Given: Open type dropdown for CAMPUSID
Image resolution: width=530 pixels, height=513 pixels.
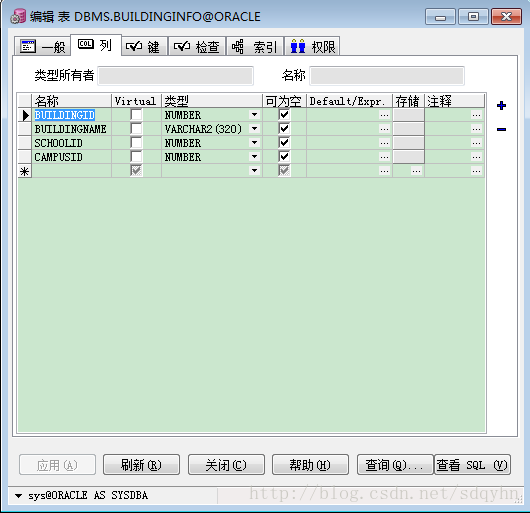Looking at the screenshot, I should click(x=255, y=157).
